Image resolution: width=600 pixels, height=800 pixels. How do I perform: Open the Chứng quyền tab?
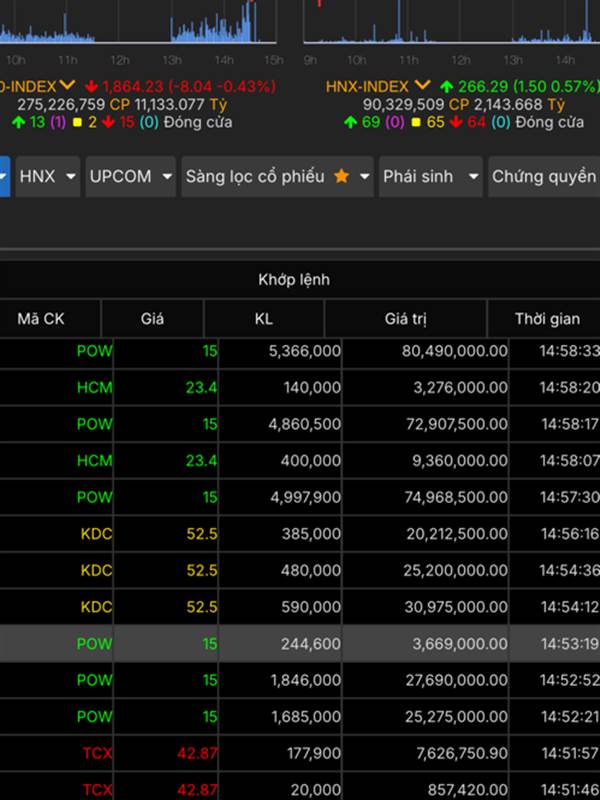pos(543,176)
